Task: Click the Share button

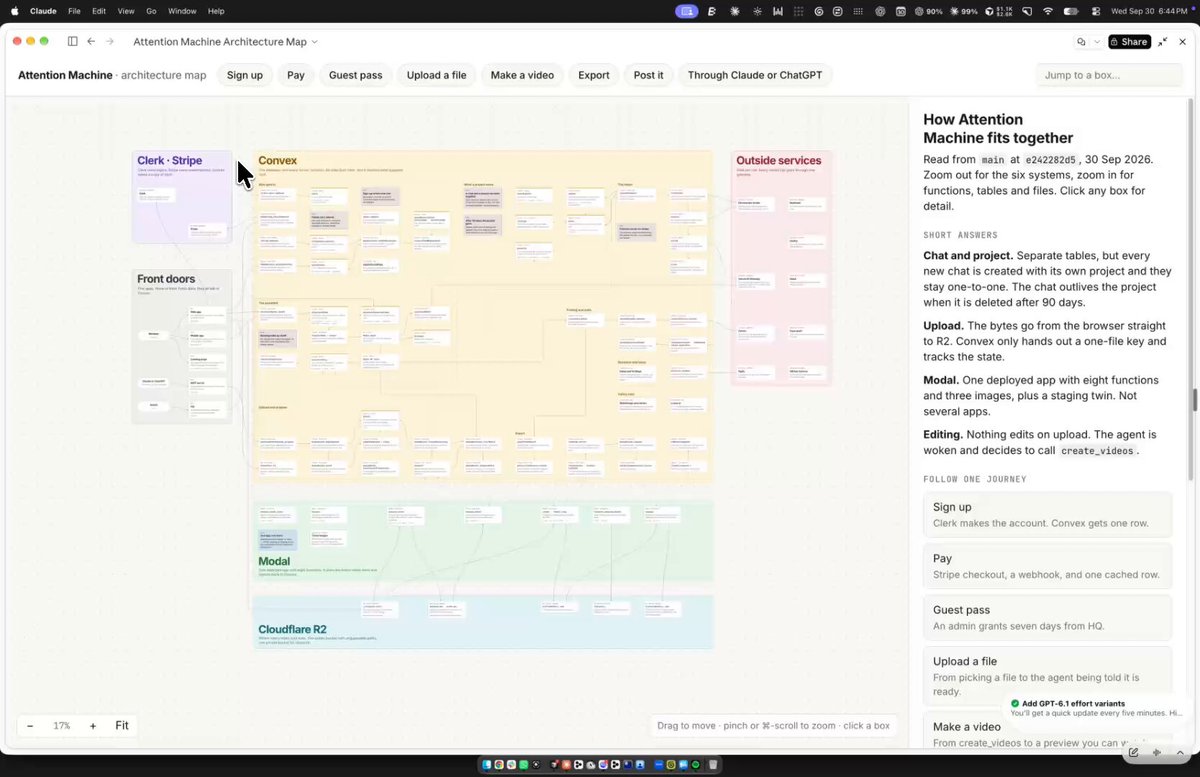Action: (x=1129, y=42)
